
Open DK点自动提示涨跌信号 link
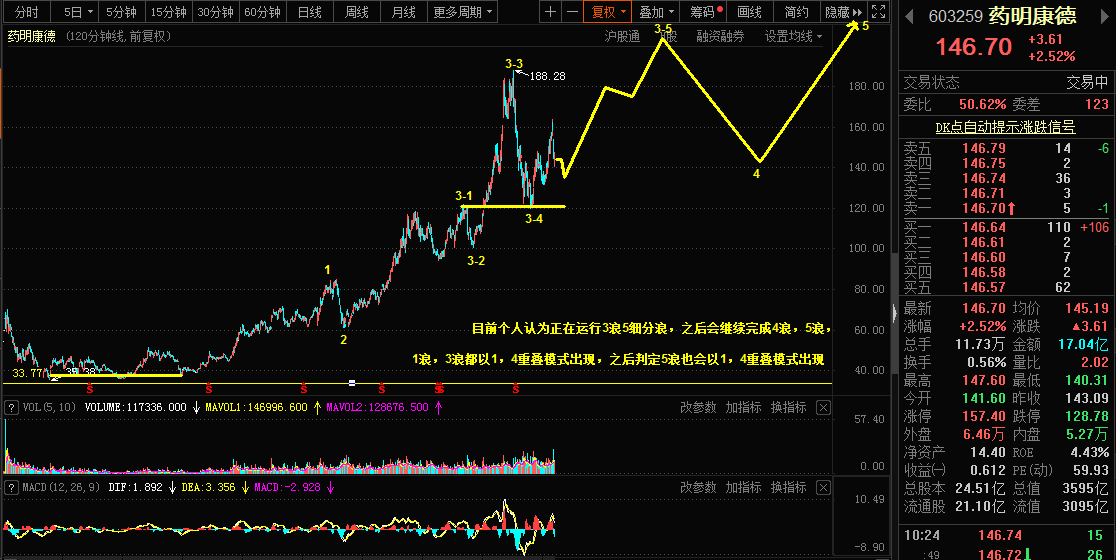(x=1004, y=127)
